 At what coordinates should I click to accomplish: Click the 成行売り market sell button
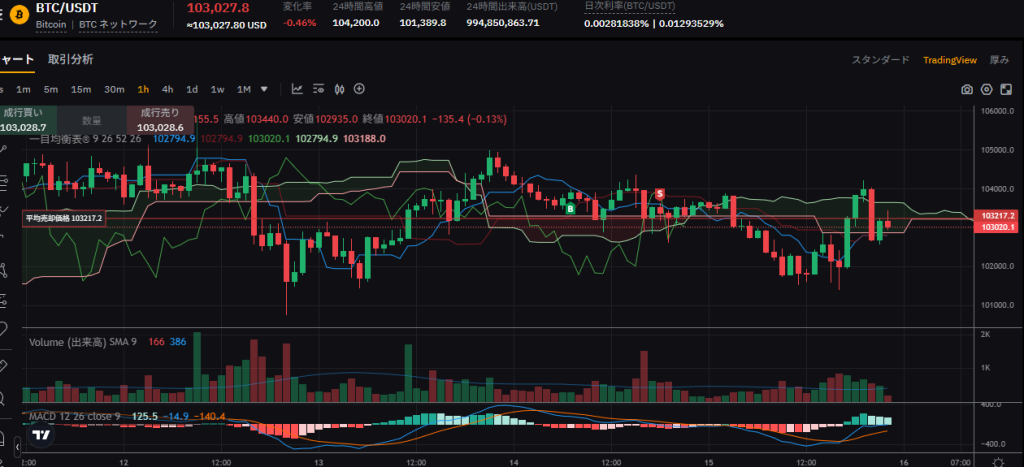coord(159,120)
